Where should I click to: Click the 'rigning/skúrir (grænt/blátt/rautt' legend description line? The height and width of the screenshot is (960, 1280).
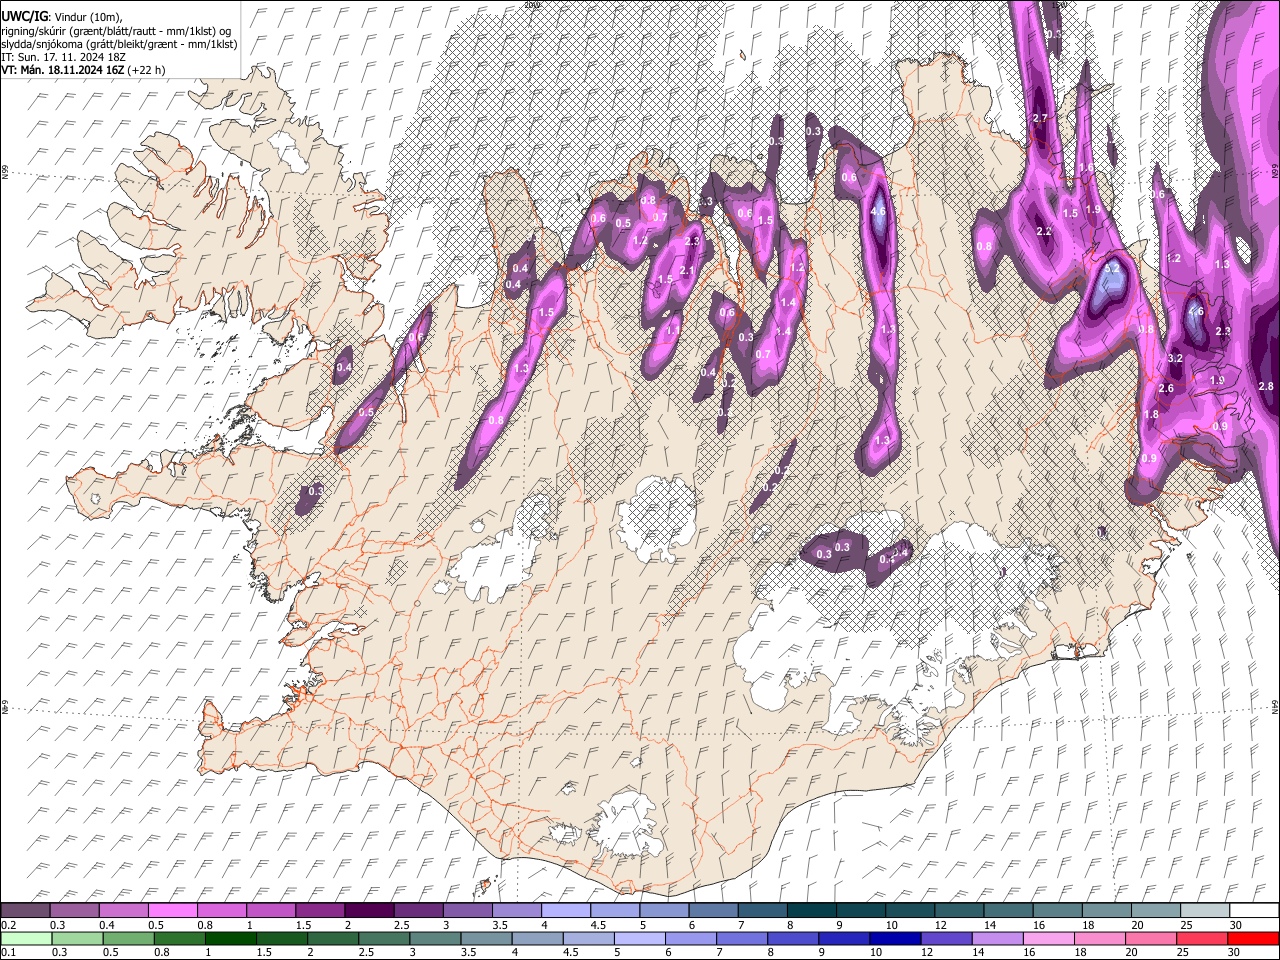(118, 31)
